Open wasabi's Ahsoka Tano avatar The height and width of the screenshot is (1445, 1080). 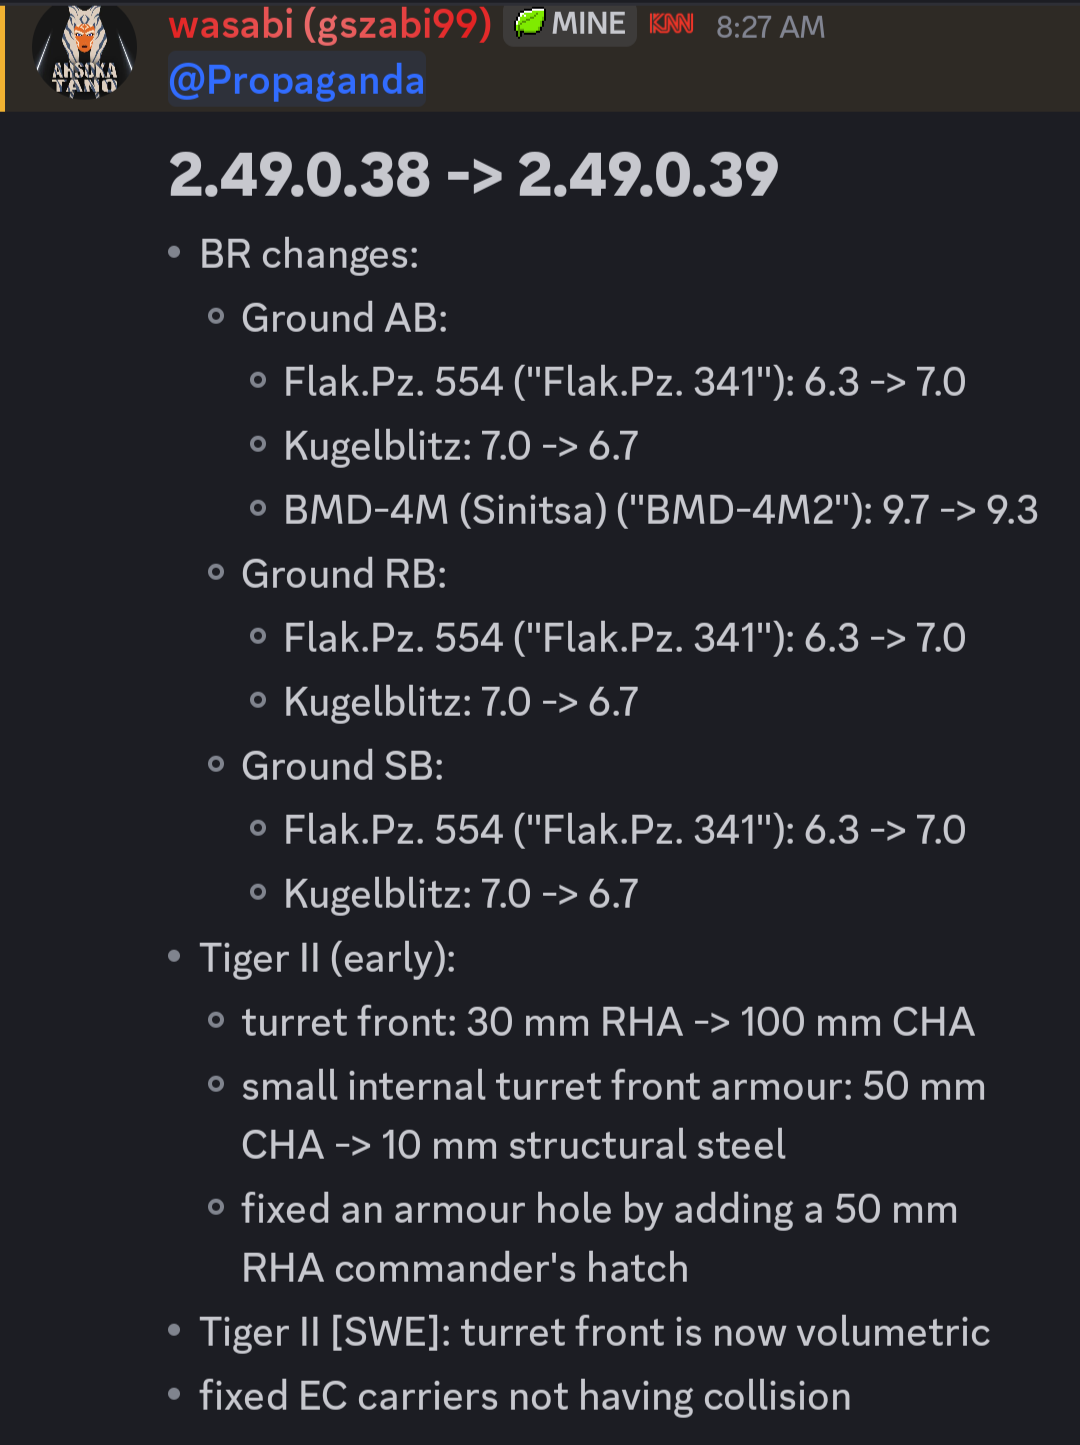(84, 55)
